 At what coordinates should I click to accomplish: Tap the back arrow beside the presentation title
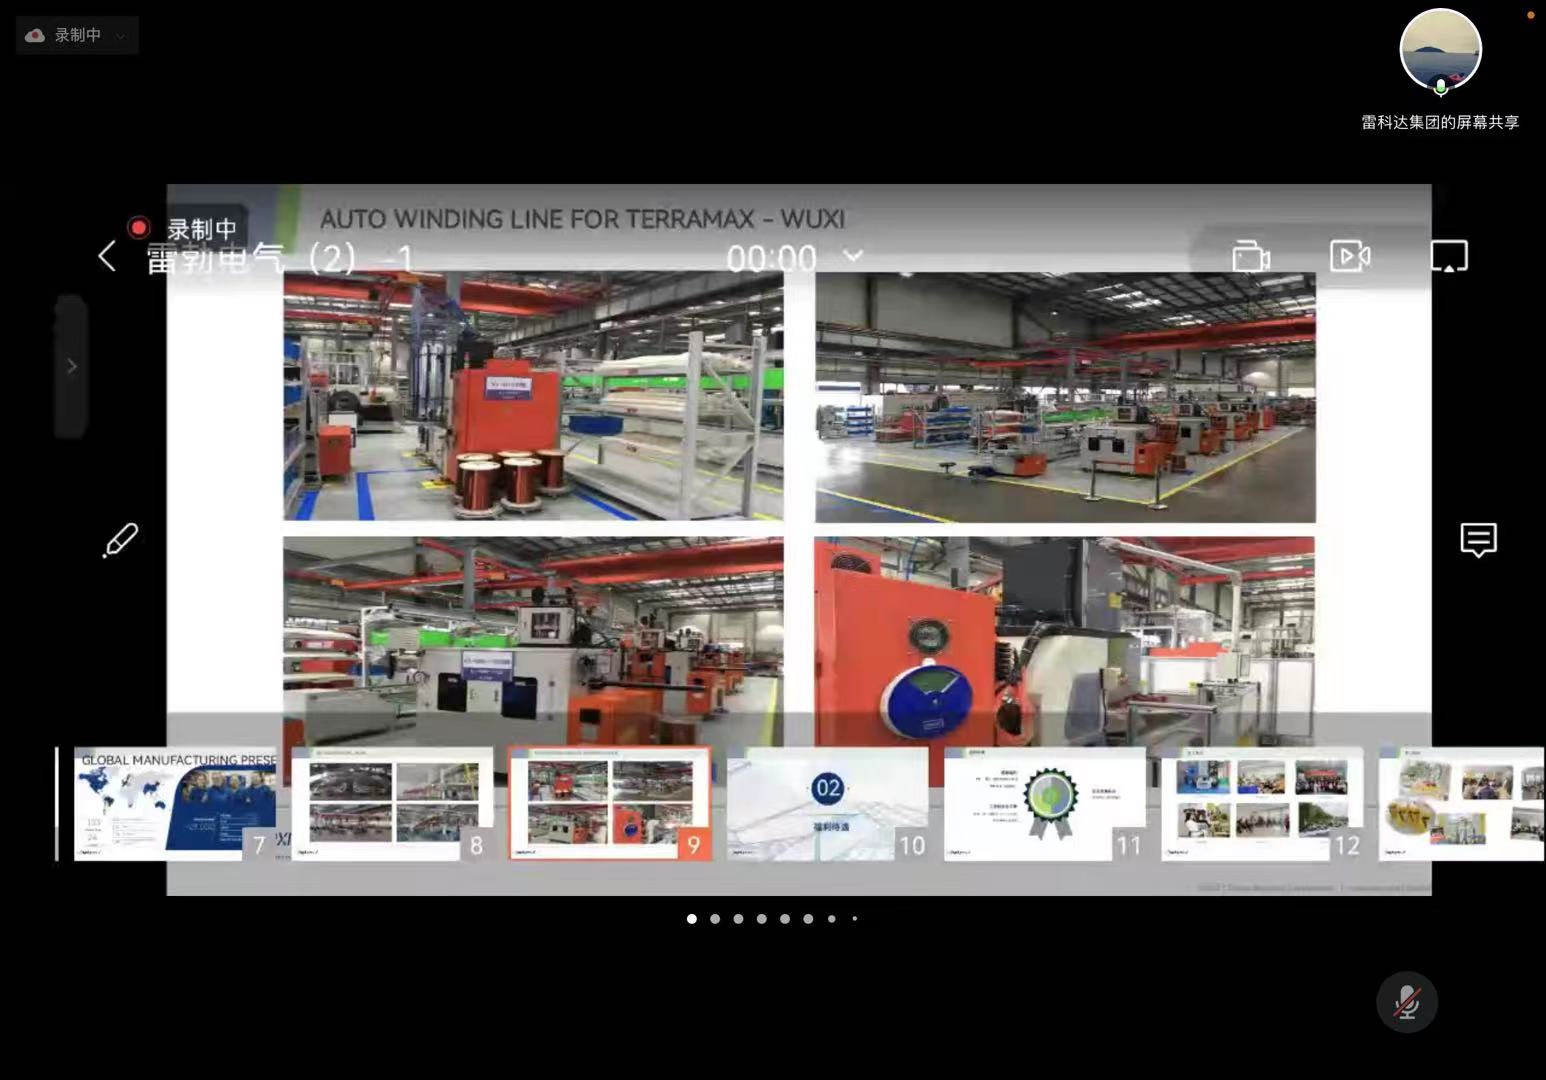coord(107,256)
